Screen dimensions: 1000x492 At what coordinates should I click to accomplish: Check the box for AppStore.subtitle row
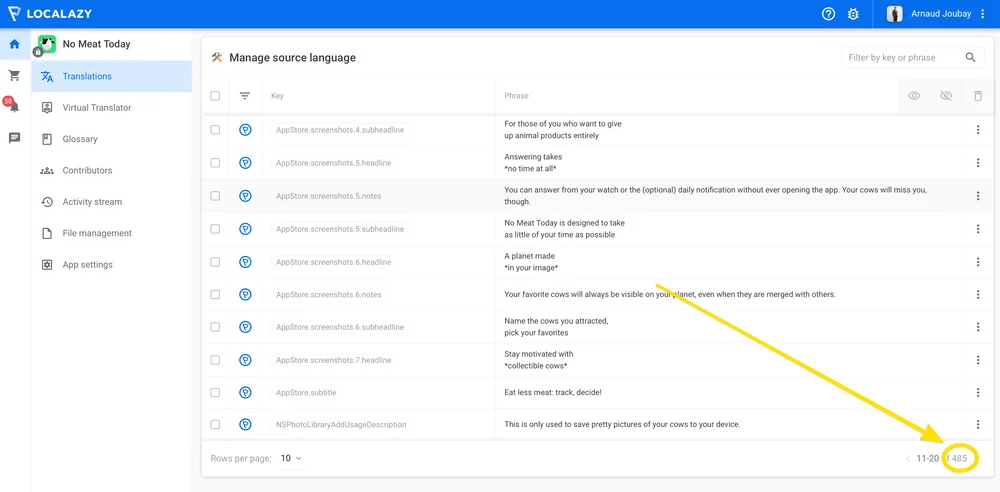click(215, 392)
